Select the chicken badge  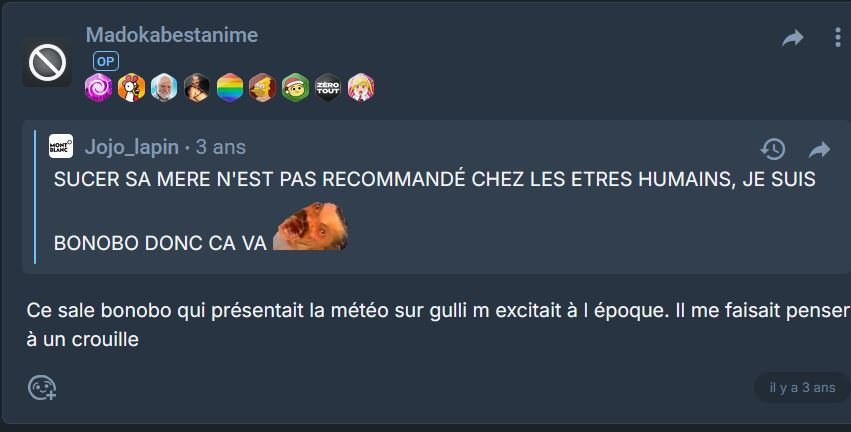click(131, 87)
